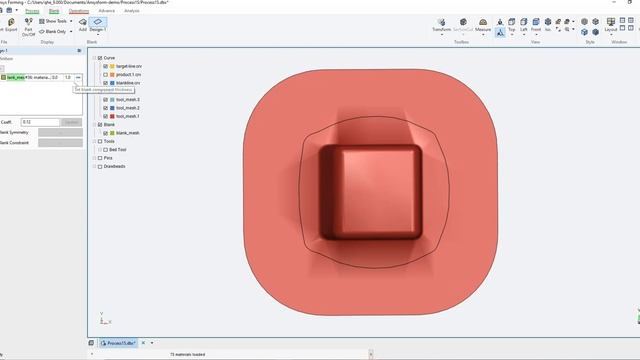640x360 pixels.
Task: Open the Process ribbon tab
Action: [x=32, y=11]
